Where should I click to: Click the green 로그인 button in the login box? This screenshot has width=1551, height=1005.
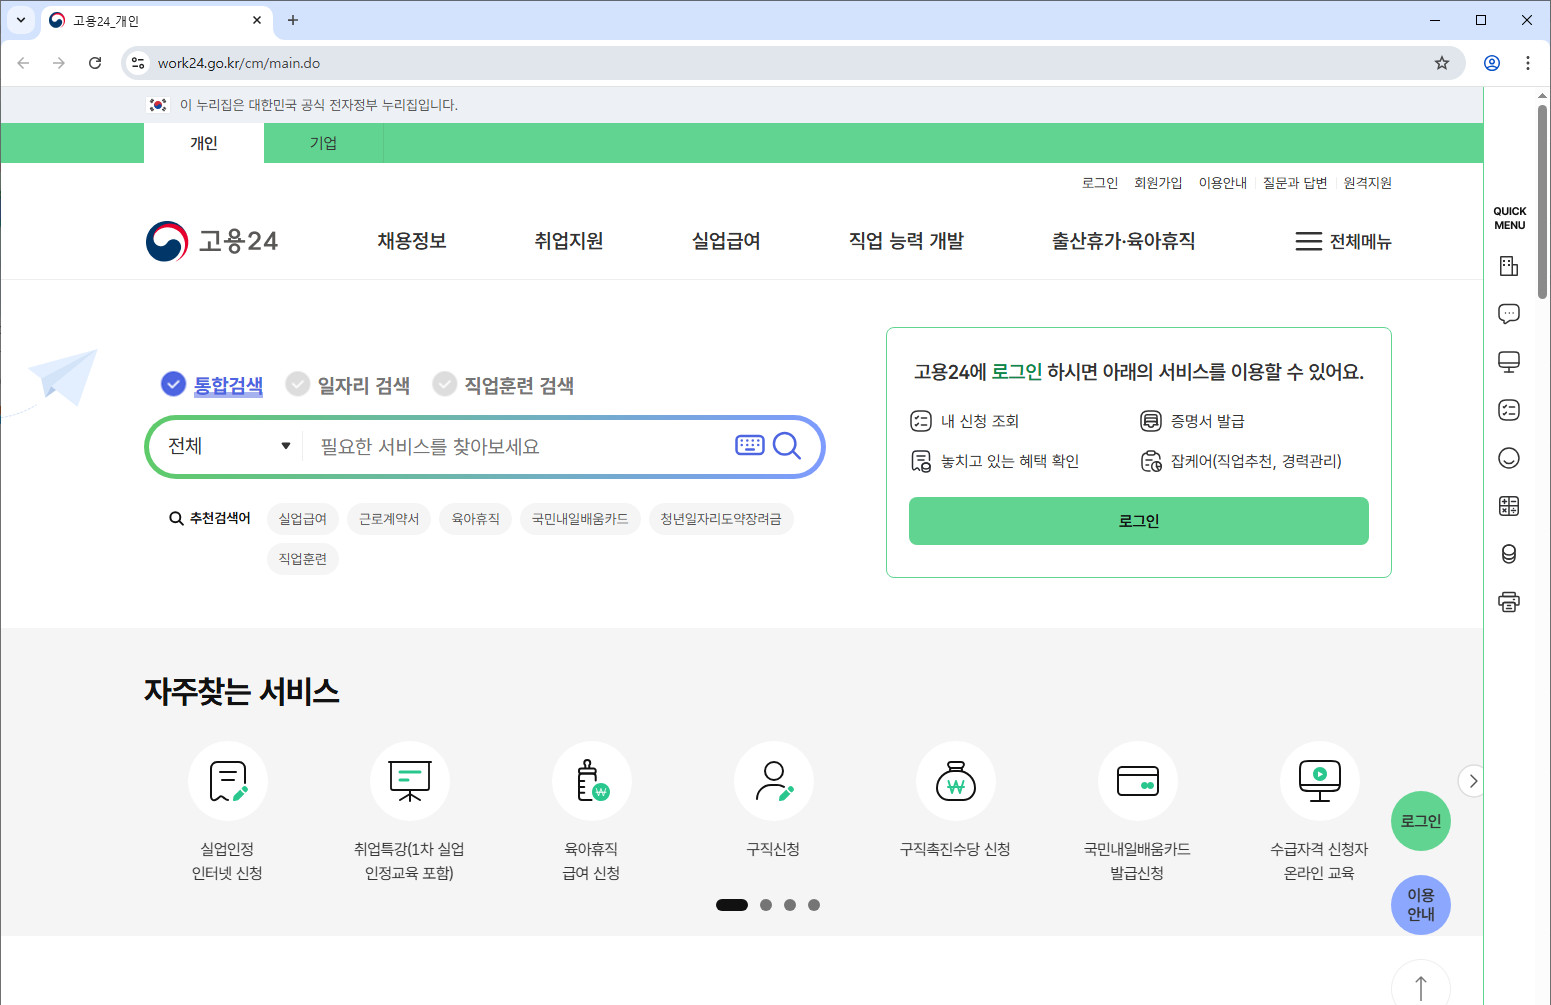1139,521
